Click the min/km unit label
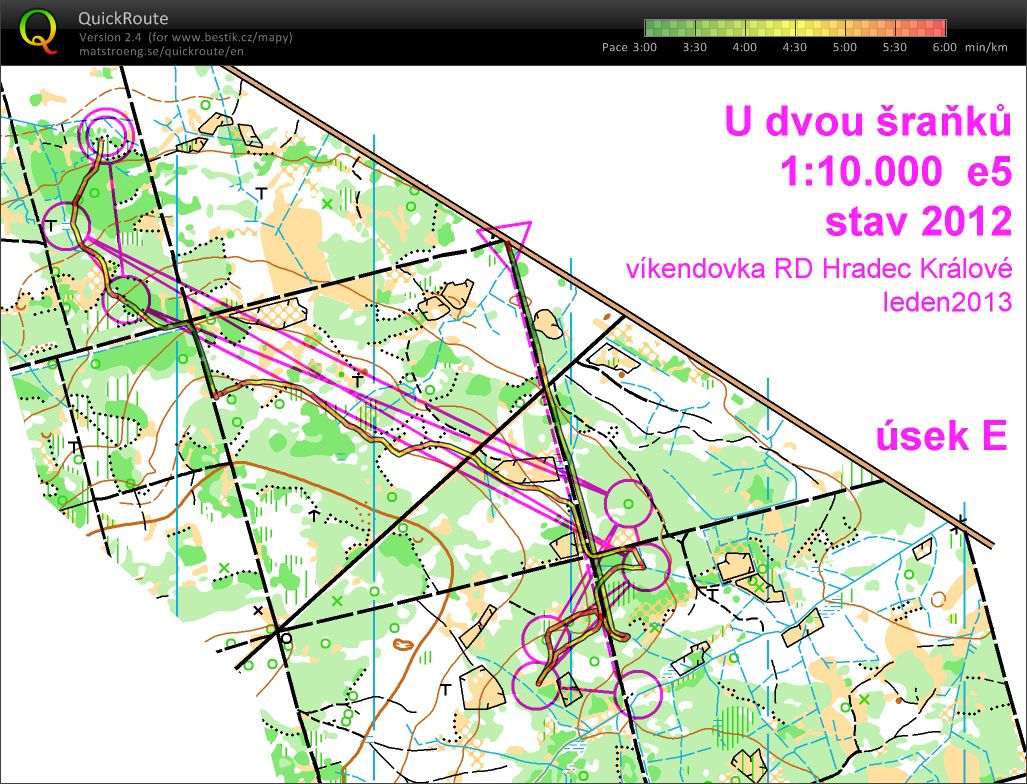The image size is (1027, 784). point(986,47)
